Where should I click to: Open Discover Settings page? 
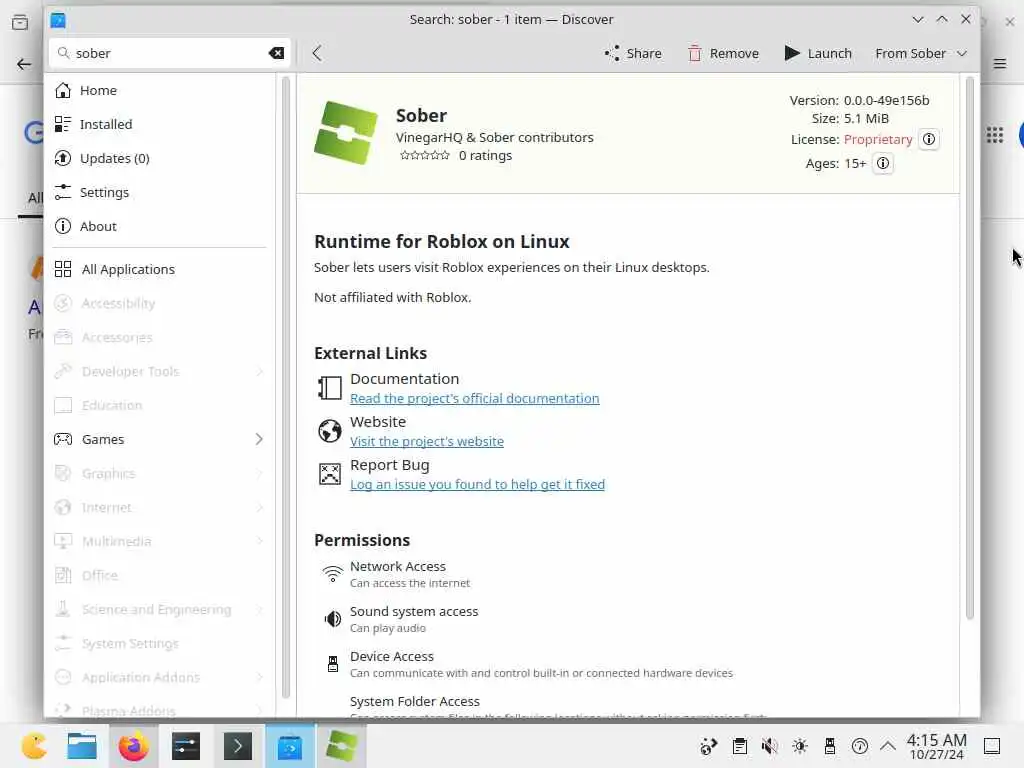point(159,192)
